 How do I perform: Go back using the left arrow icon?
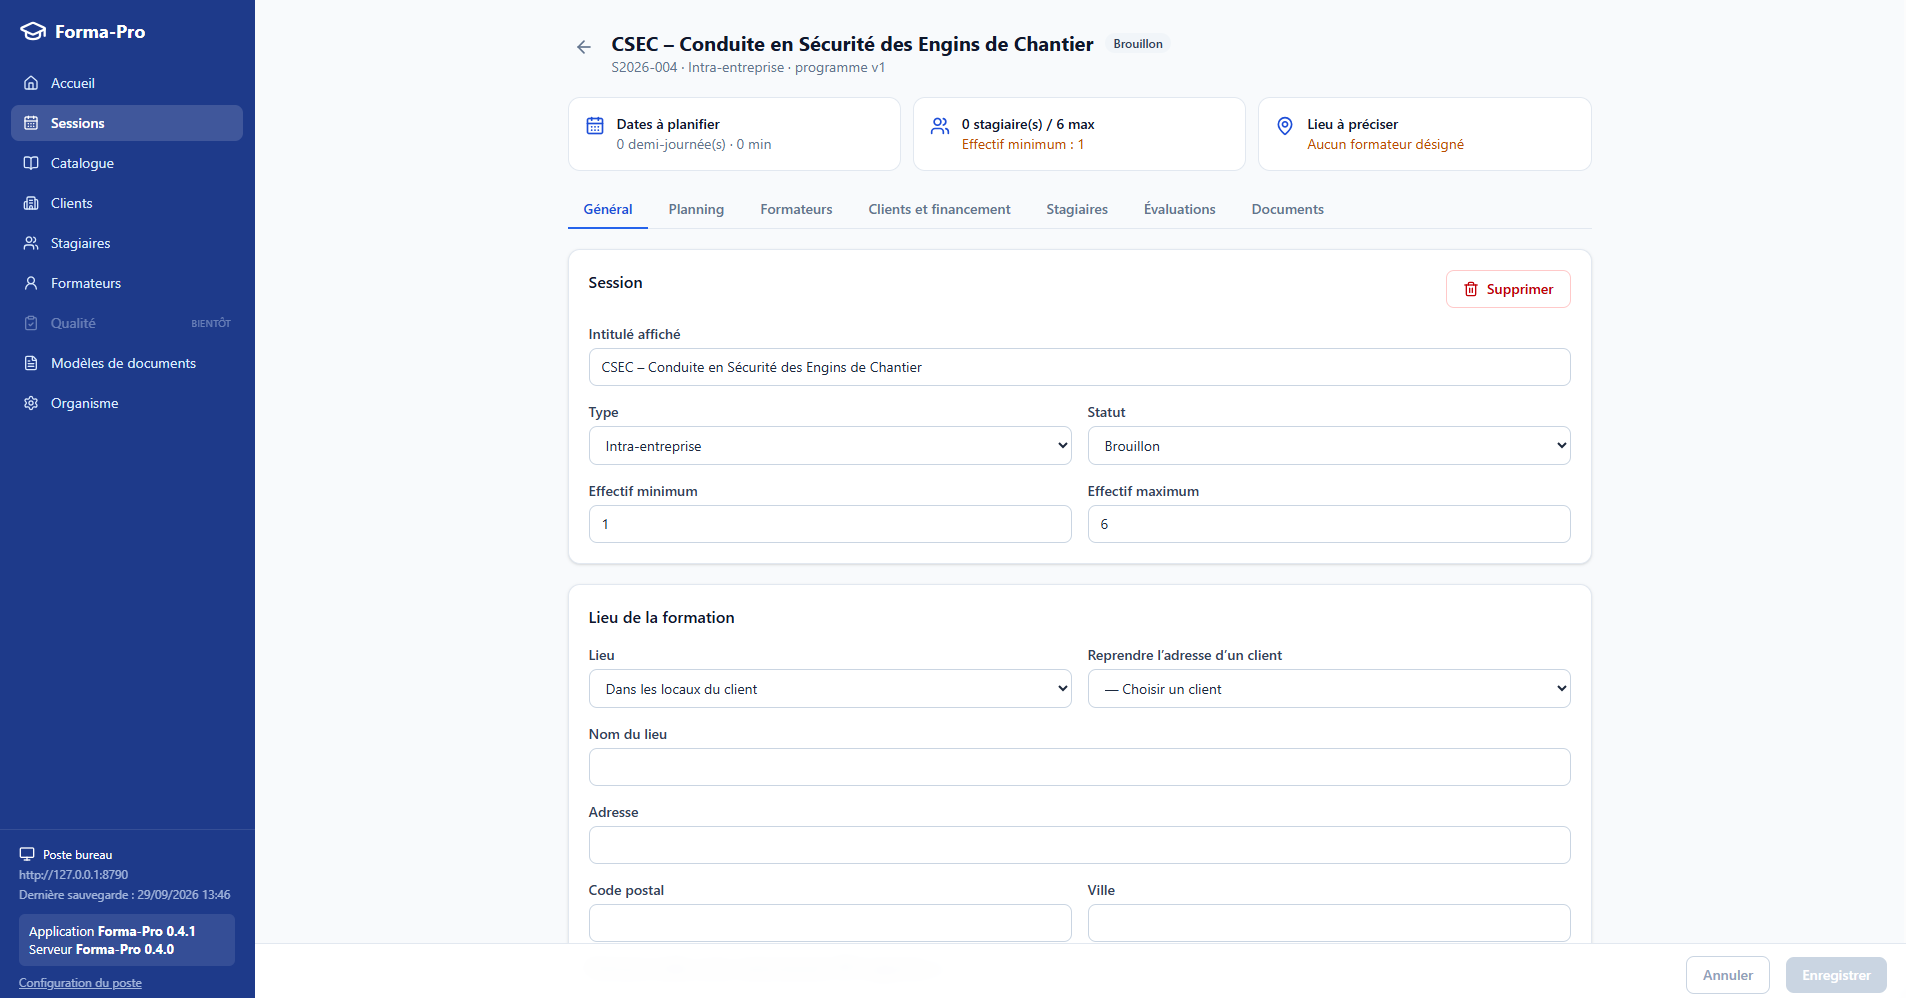(584, 47)
